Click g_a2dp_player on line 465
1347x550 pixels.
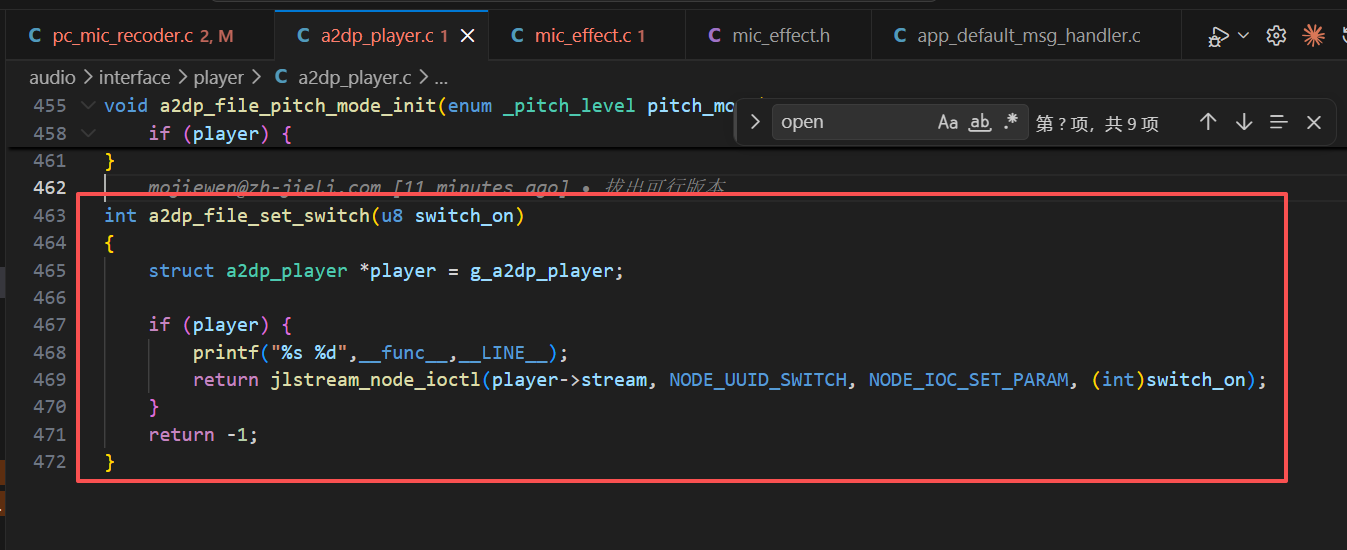pos(541,270)
